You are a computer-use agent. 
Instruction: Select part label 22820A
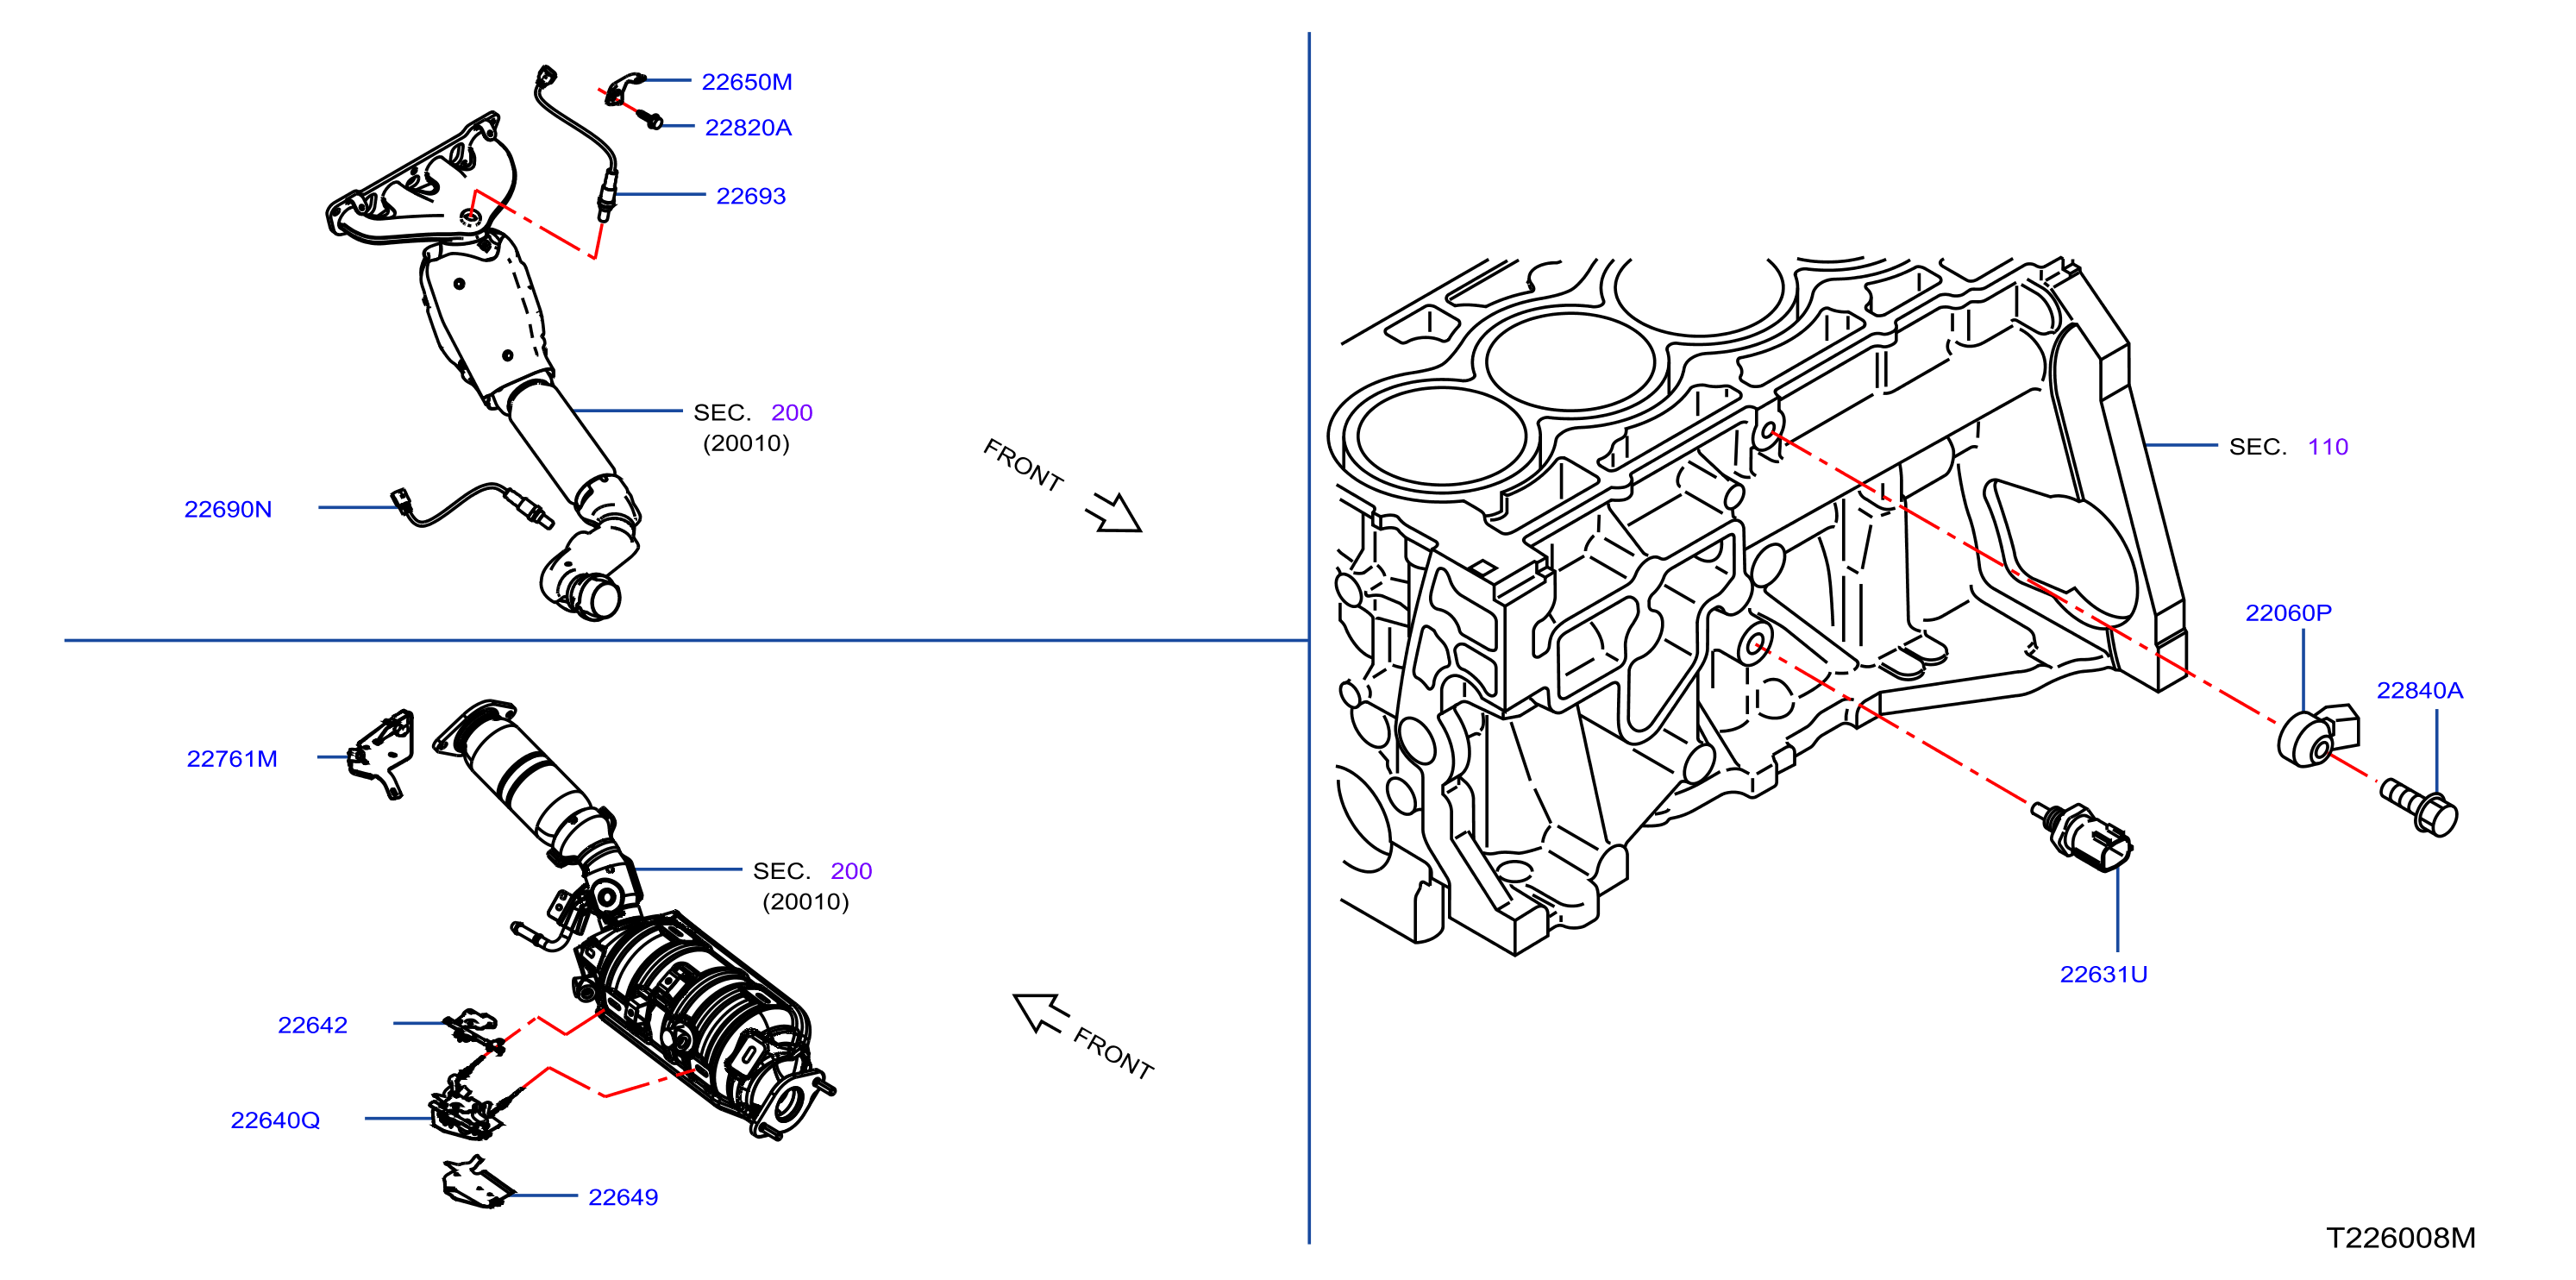[x=748, y=128]
